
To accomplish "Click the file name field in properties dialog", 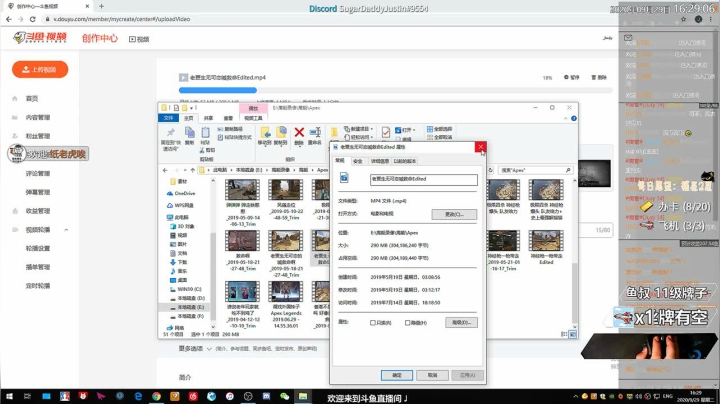I will [423, 180].
